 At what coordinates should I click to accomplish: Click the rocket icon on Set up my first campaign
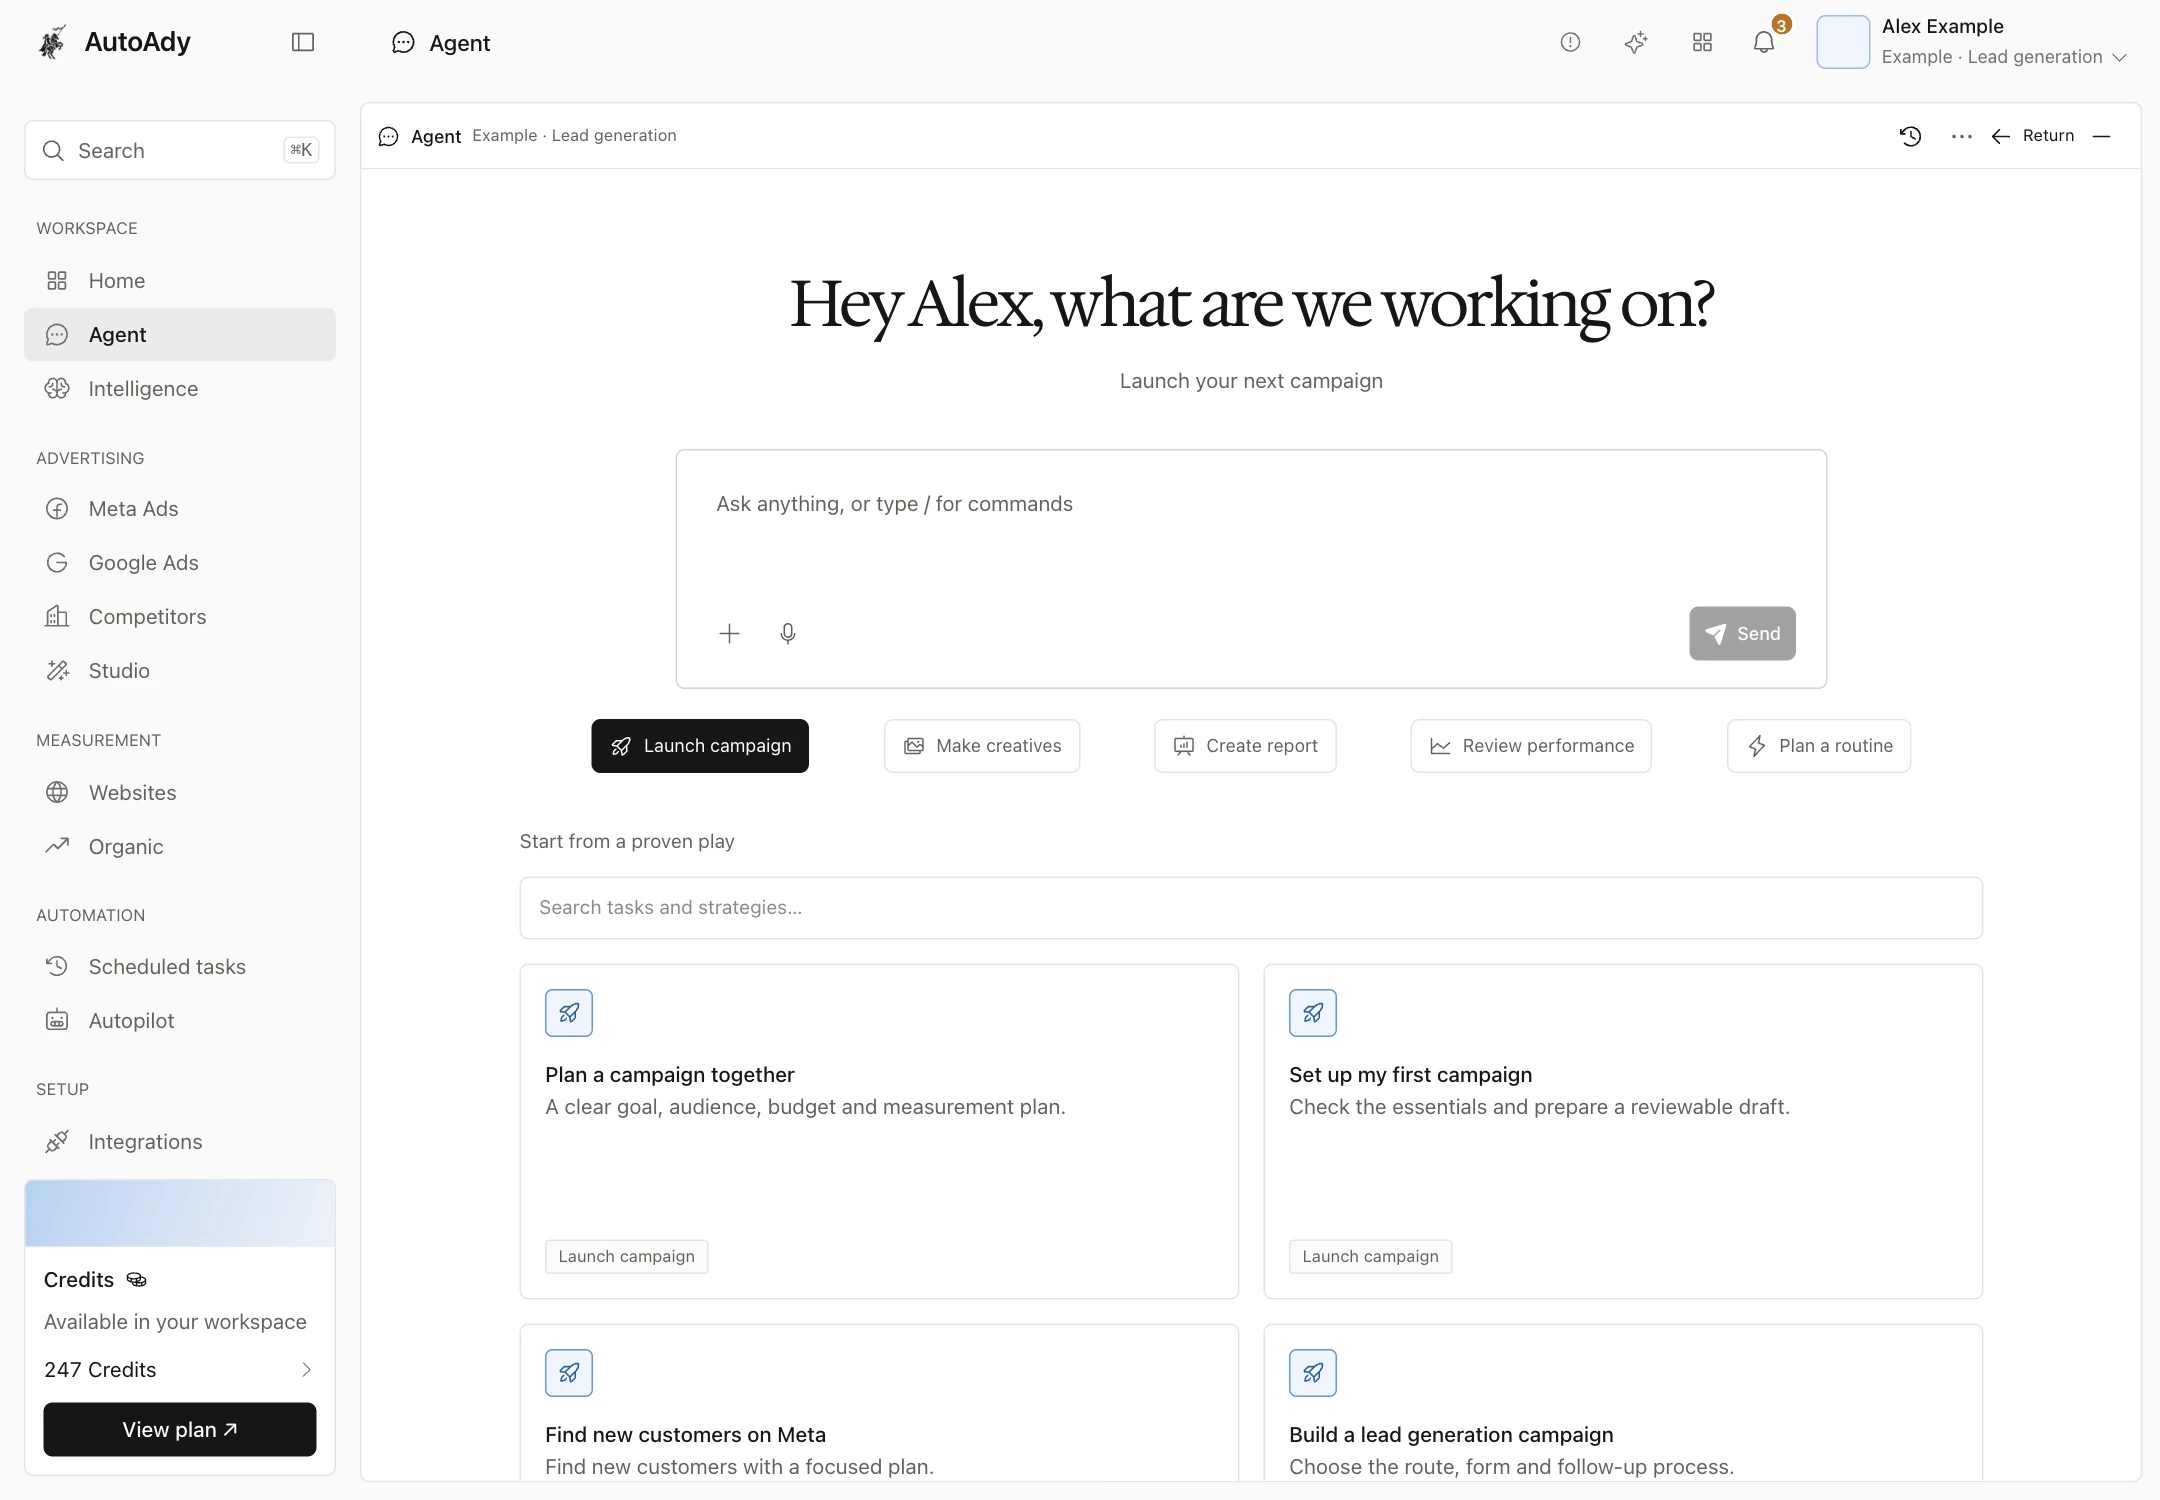[1313, 1013]
